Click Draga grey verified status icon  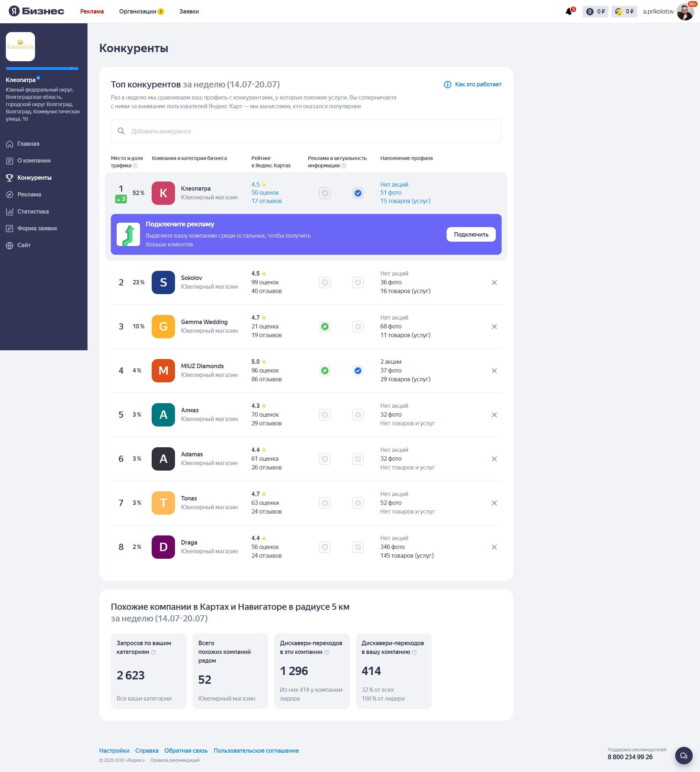point(358,547)
